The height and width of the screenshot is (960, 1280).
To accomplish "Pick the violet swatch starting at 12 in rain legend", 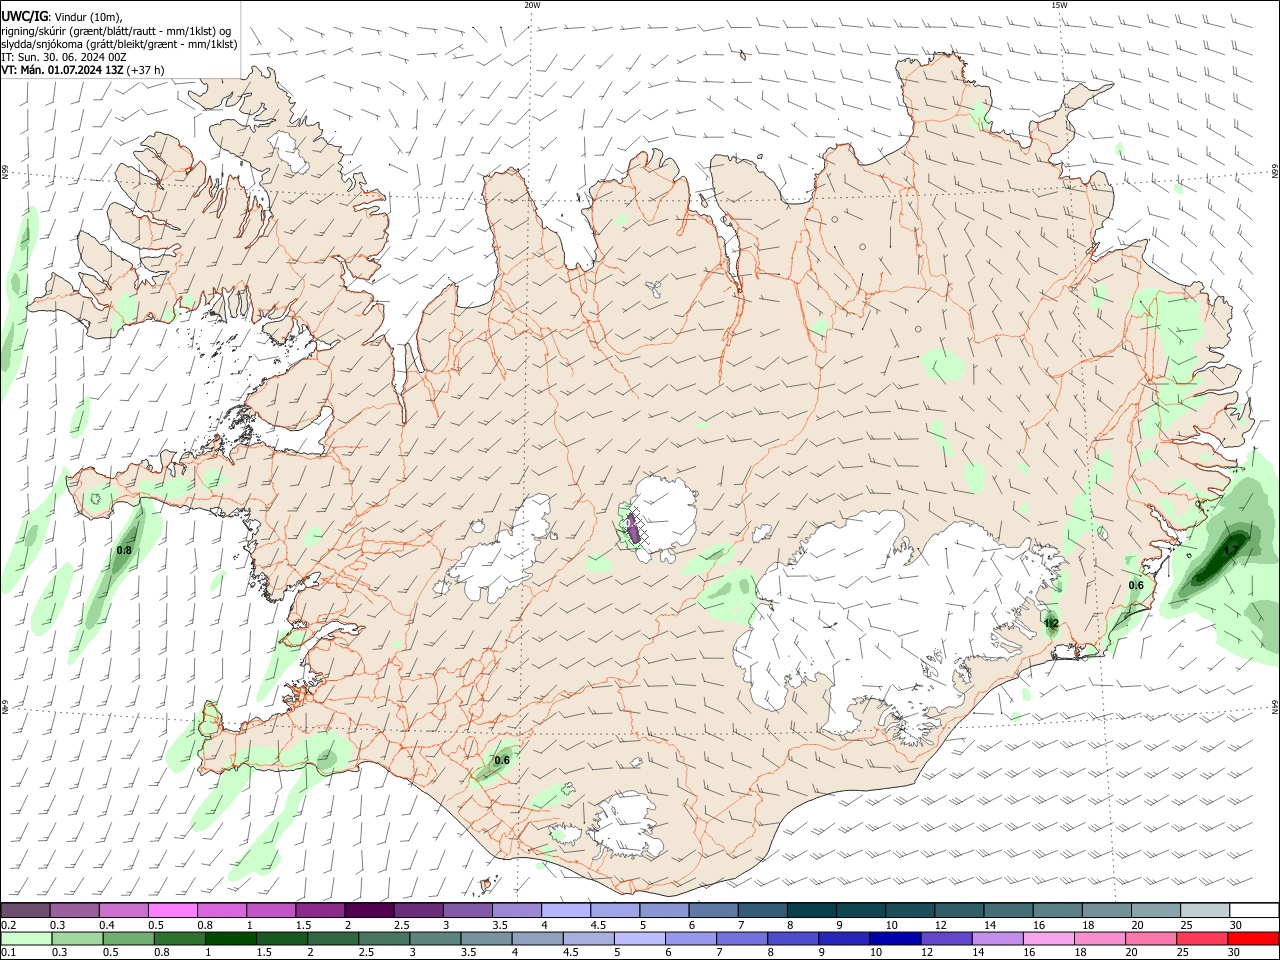I will (946, 938).
